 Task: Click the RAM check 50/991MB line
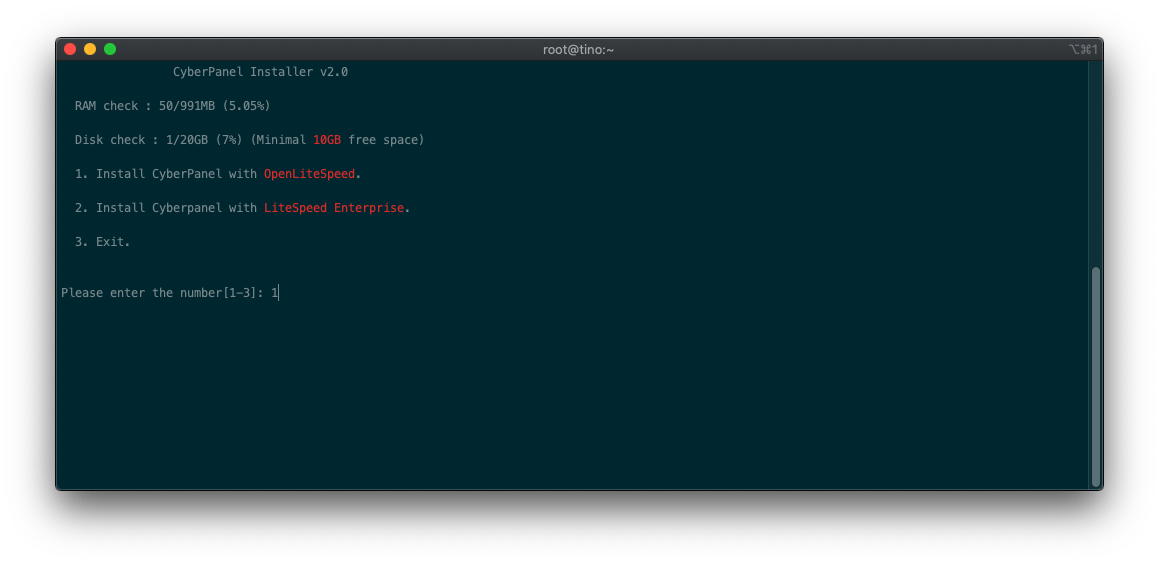[x=172, y=106]
